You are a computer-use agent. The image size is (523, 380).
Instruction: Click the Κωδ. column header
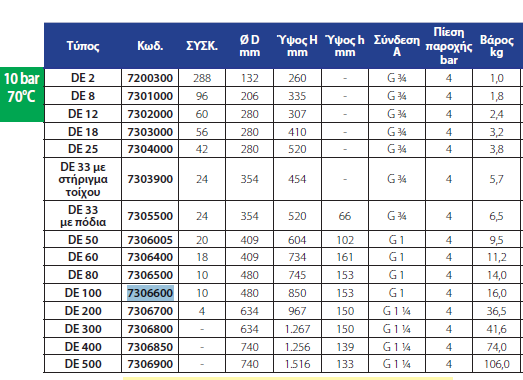(x=150, y=46)
